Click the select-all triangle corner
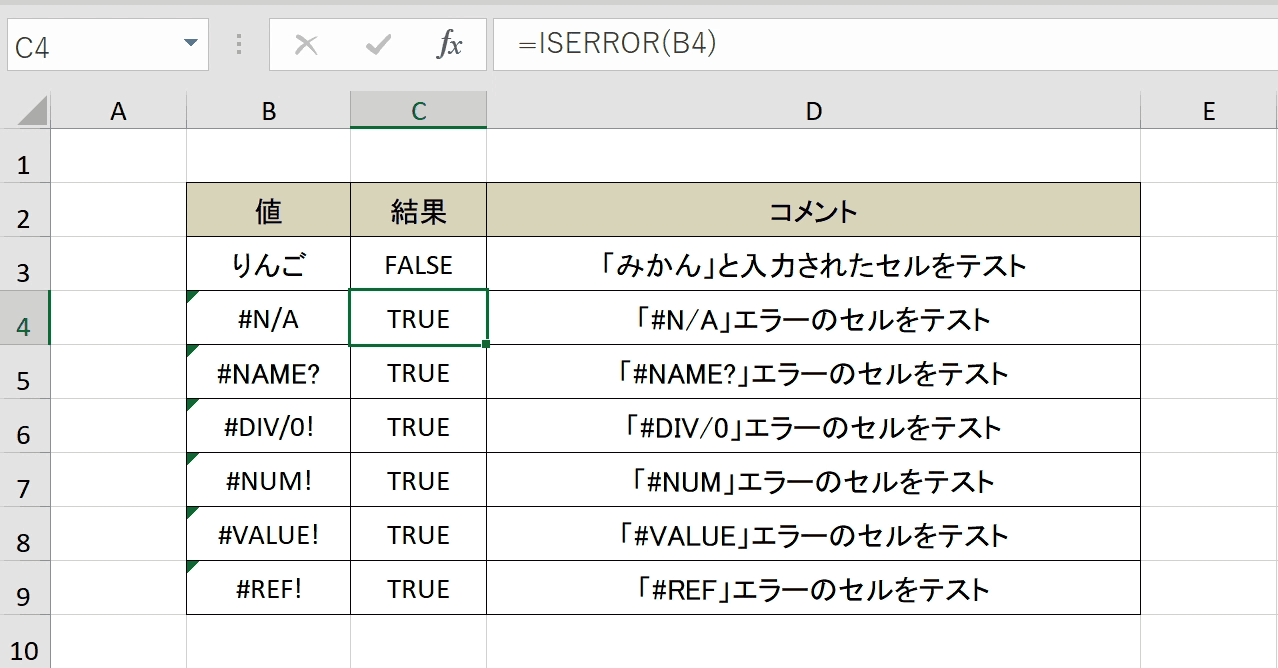This screenshot has width=1278, height=668. [x=25, y=110]
